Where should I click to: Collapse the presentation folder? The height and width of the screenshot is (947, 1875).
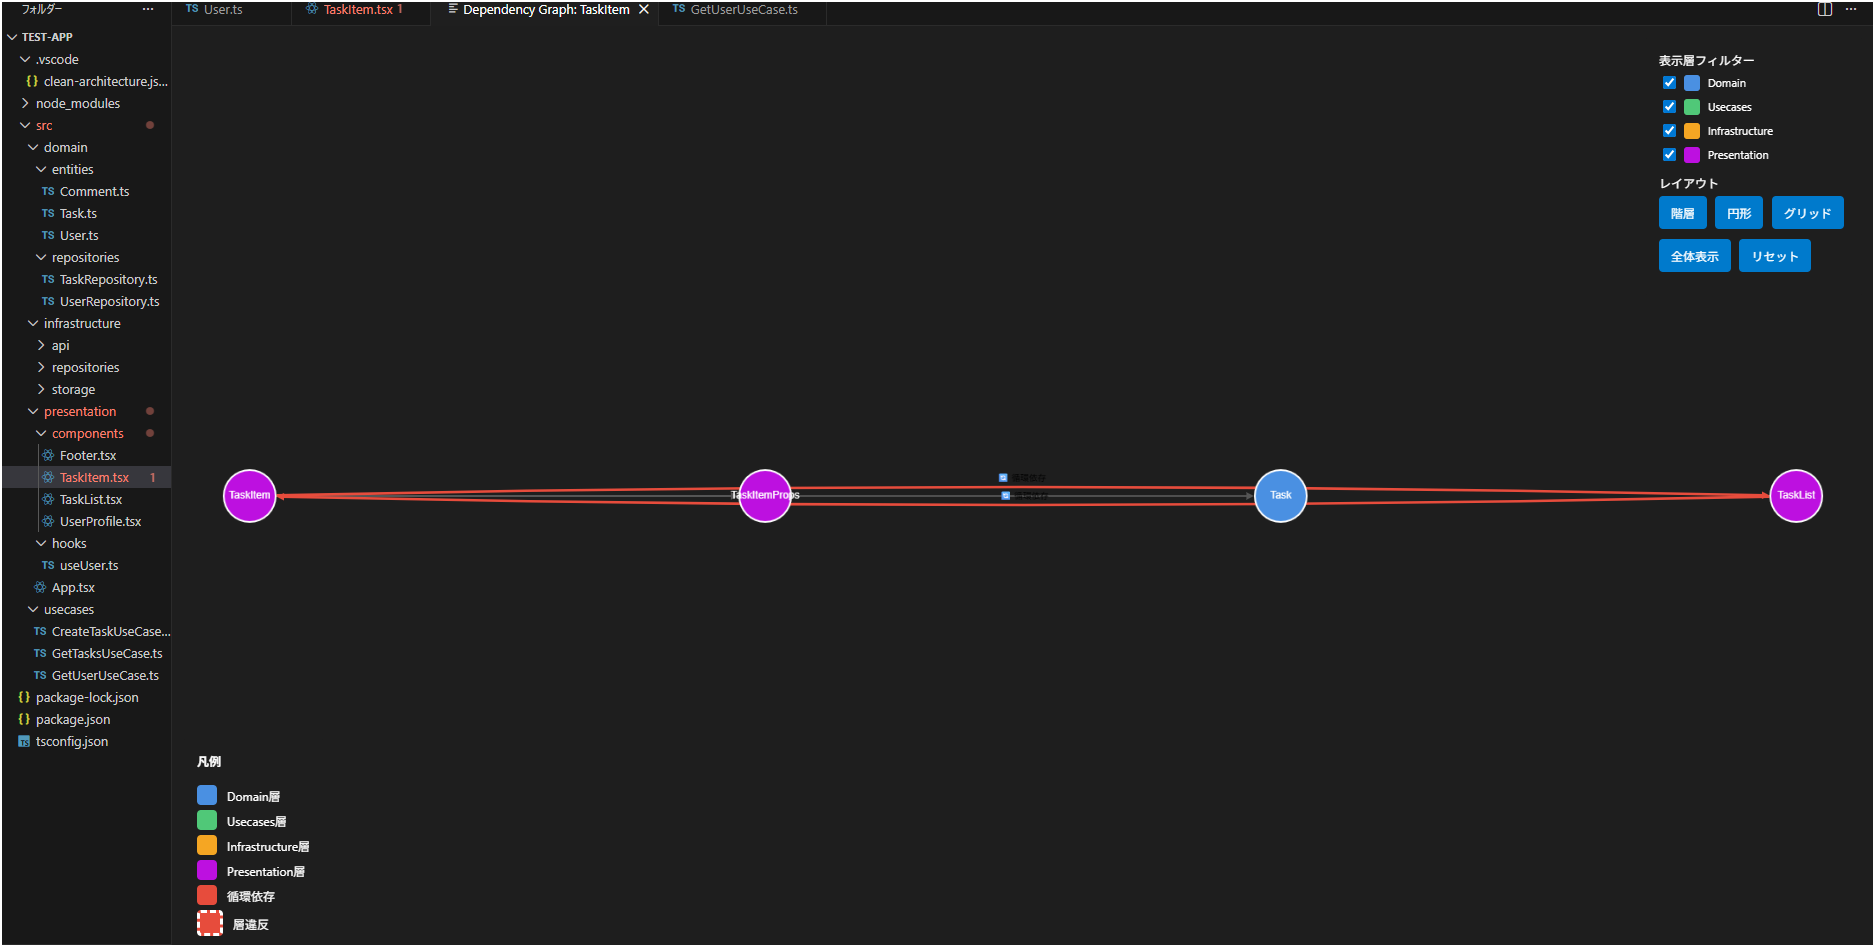point(33,411)
